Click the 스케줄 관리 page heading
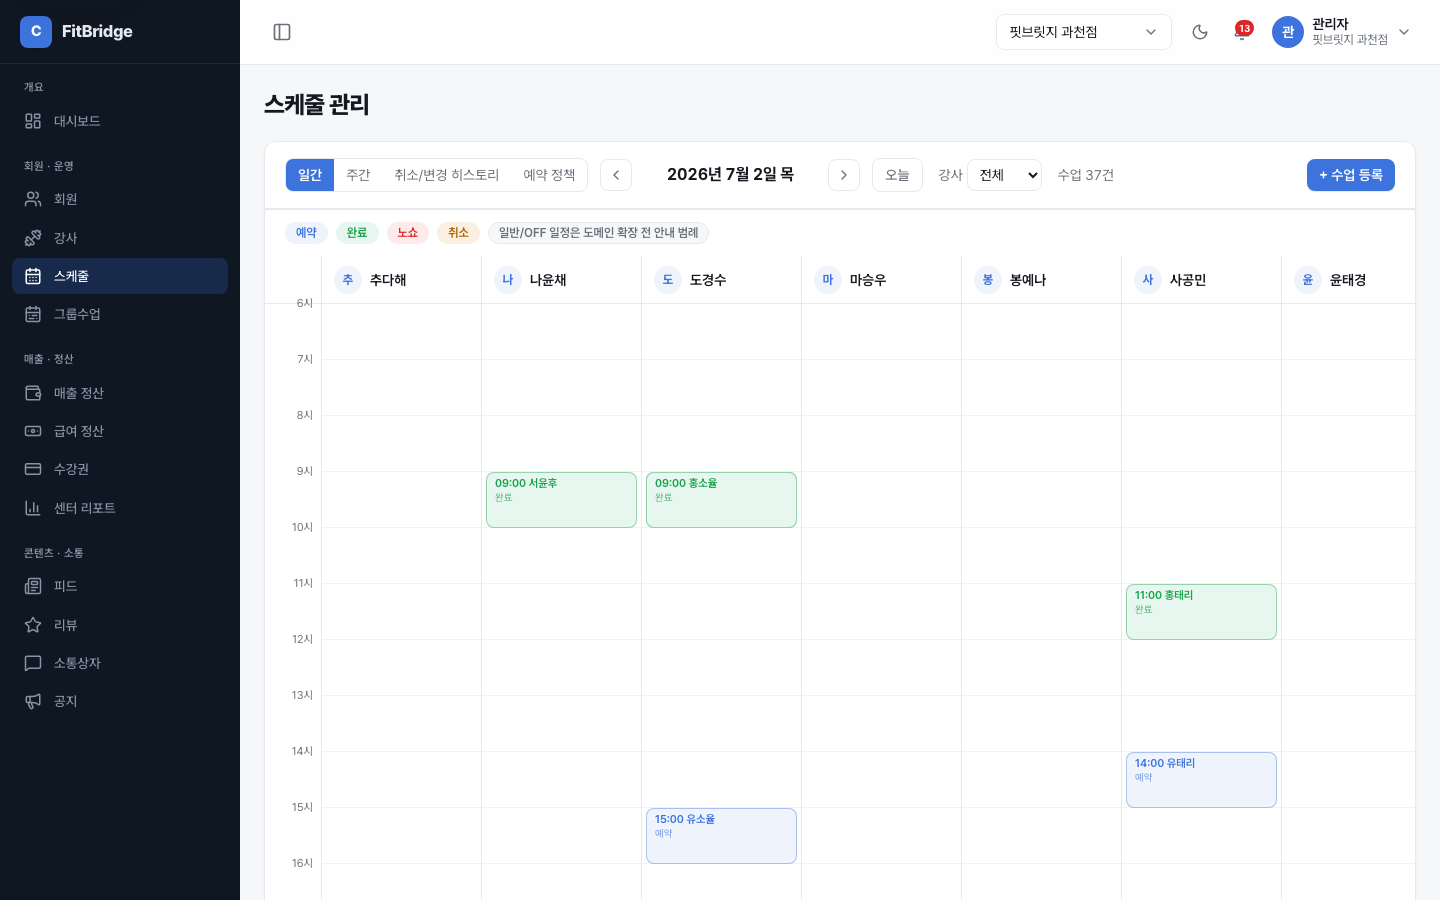This screenshot has width=1440, height=900. 317,104
